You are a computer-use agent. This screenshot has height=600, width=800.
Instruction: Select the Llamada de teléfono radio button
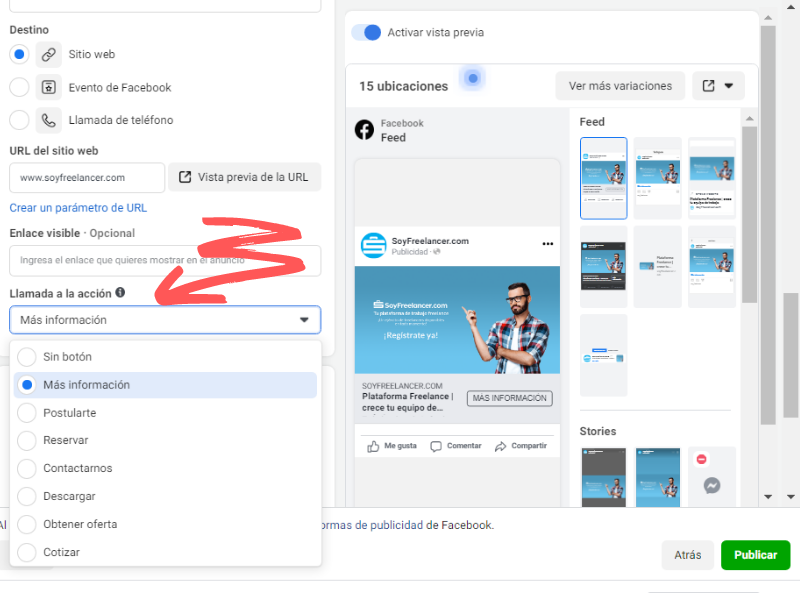point(19,120)
